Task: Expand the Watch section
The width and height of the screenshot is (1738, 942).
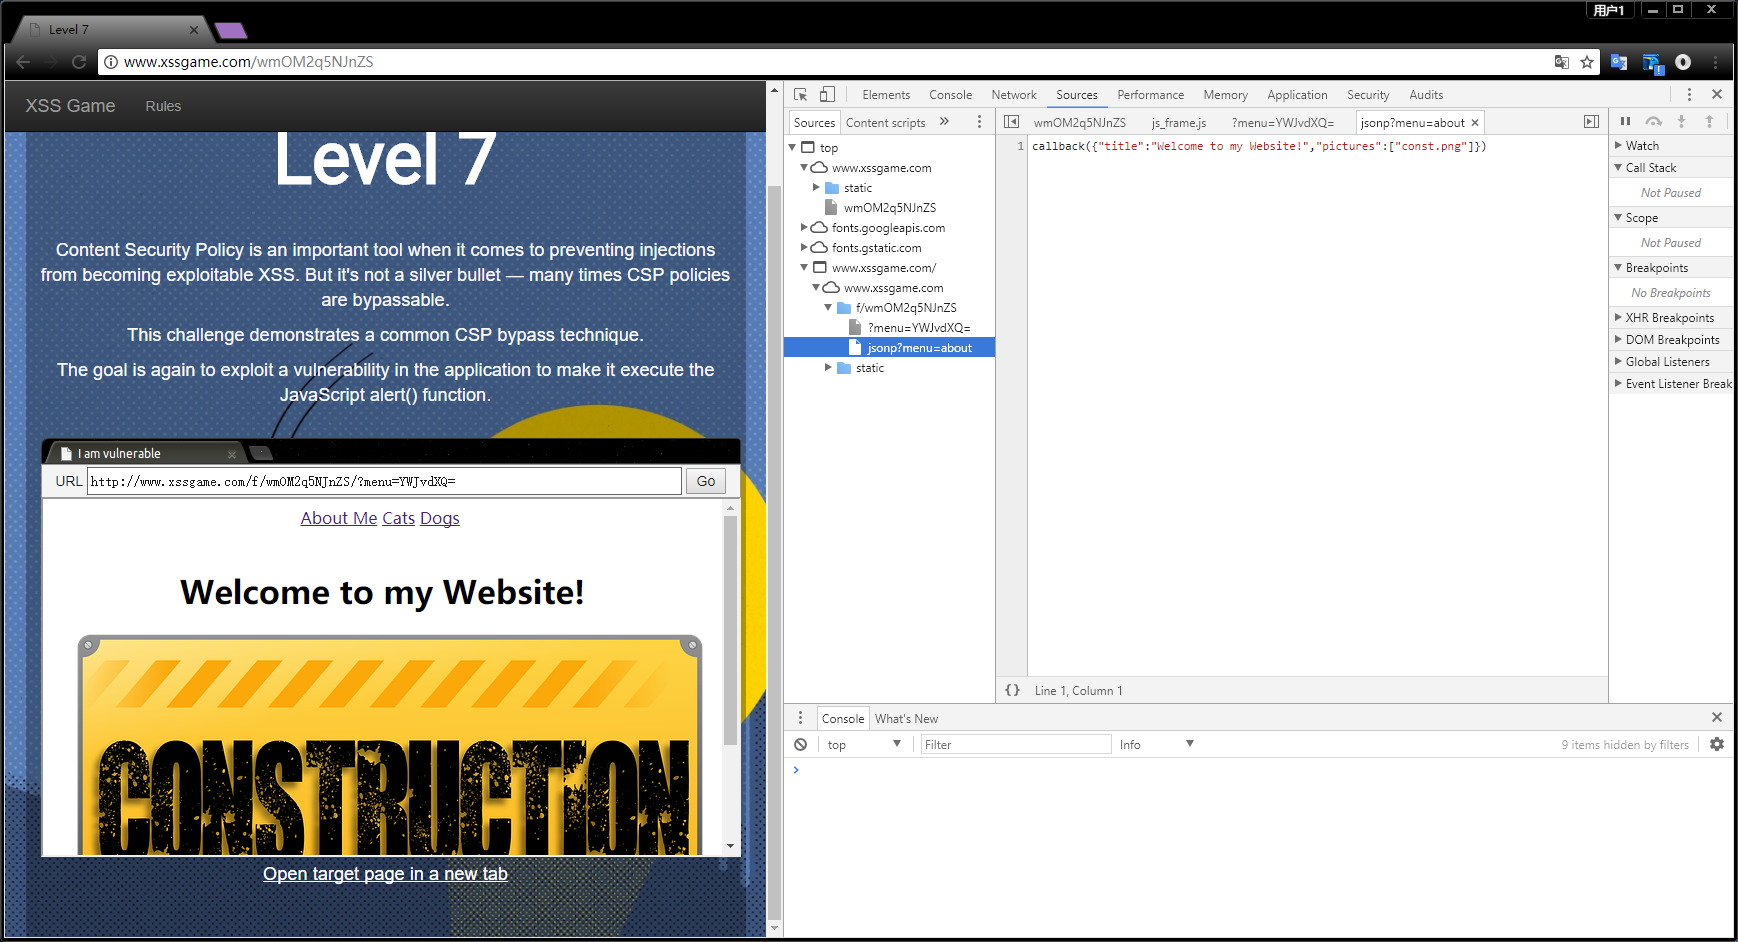Action: click(1642, 146)
